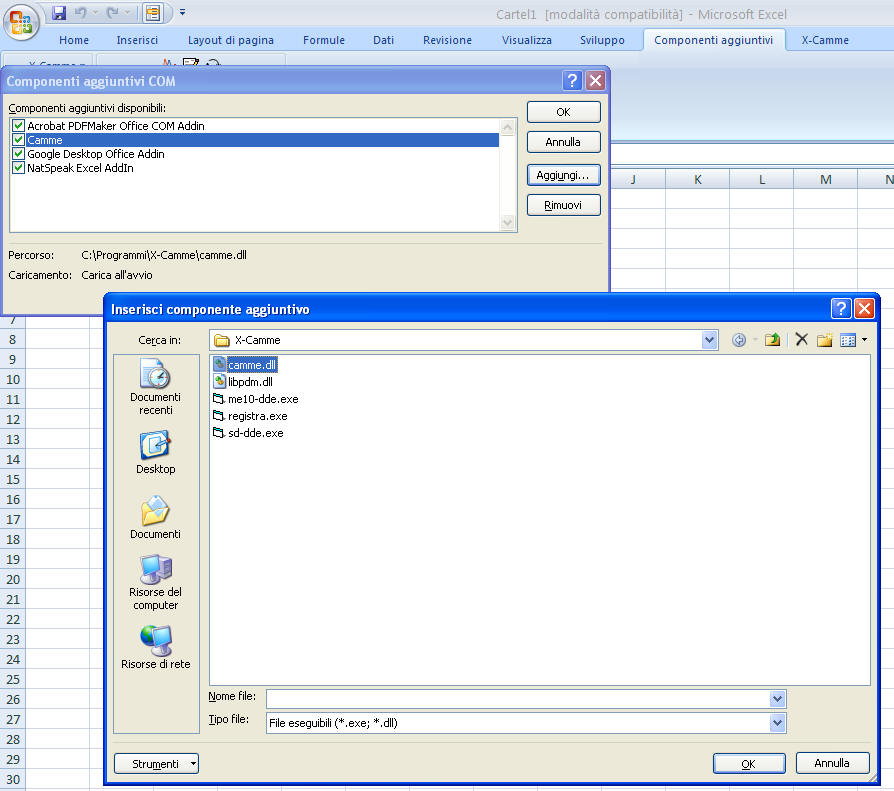Select the Revisione ribbon tab

tap(448, 40)
